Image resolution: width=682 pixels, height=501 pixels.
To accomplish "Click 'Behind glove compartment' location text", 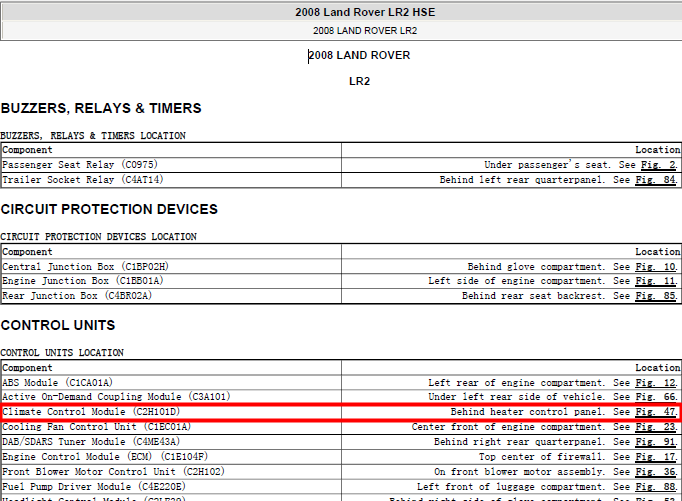I will click(x=536, y=267).
